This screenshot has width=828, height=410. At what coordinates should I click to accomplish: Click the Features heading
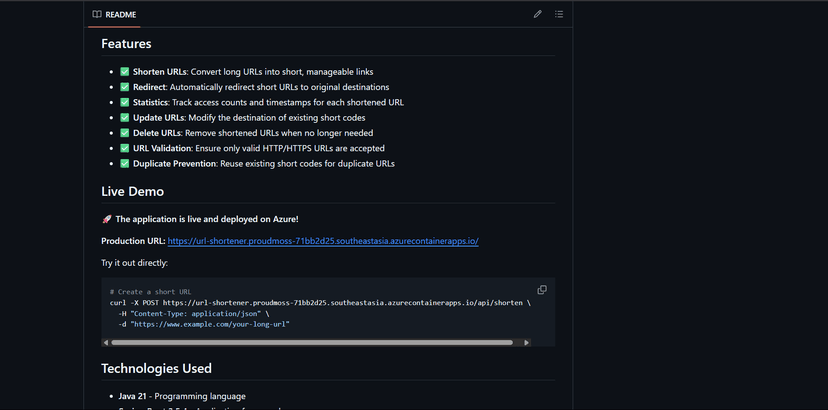coord(126,43)
